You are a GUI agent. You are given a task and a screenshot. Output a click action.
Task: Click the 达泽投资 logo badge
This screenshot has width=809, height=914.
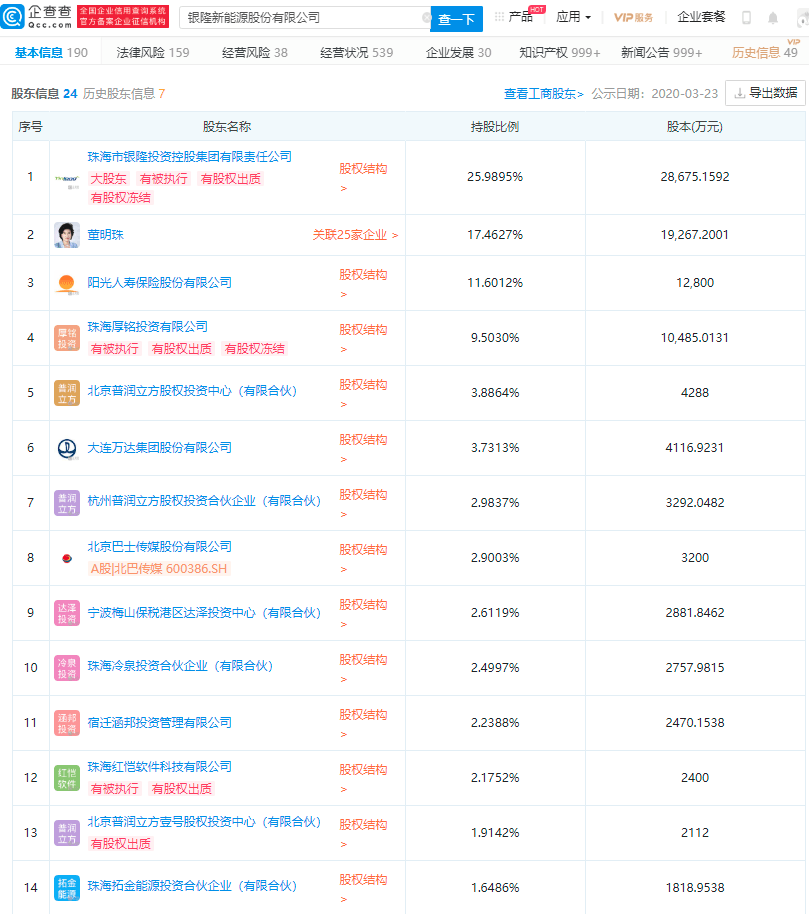pyautogui.click(x=67, y=613)
